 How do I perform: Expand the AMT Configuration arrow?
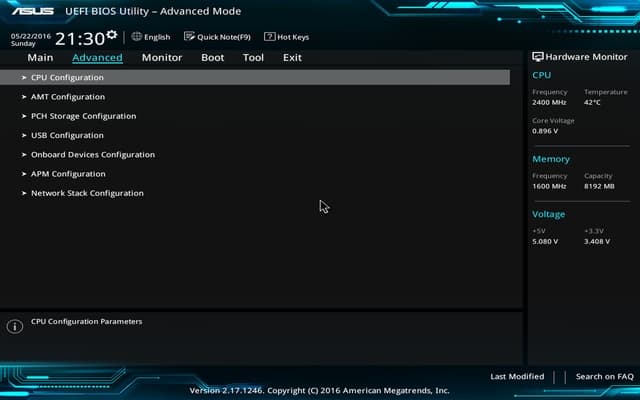[24, 97]
